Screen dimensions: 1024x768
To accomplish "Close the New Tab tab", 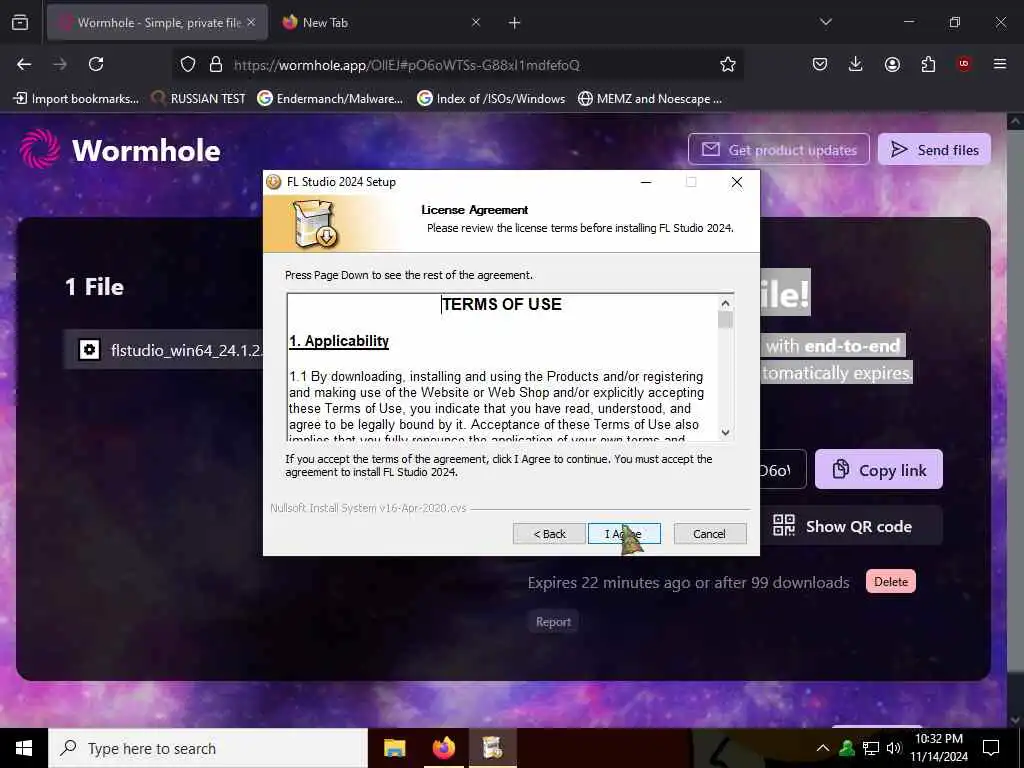I will (476, 23).
